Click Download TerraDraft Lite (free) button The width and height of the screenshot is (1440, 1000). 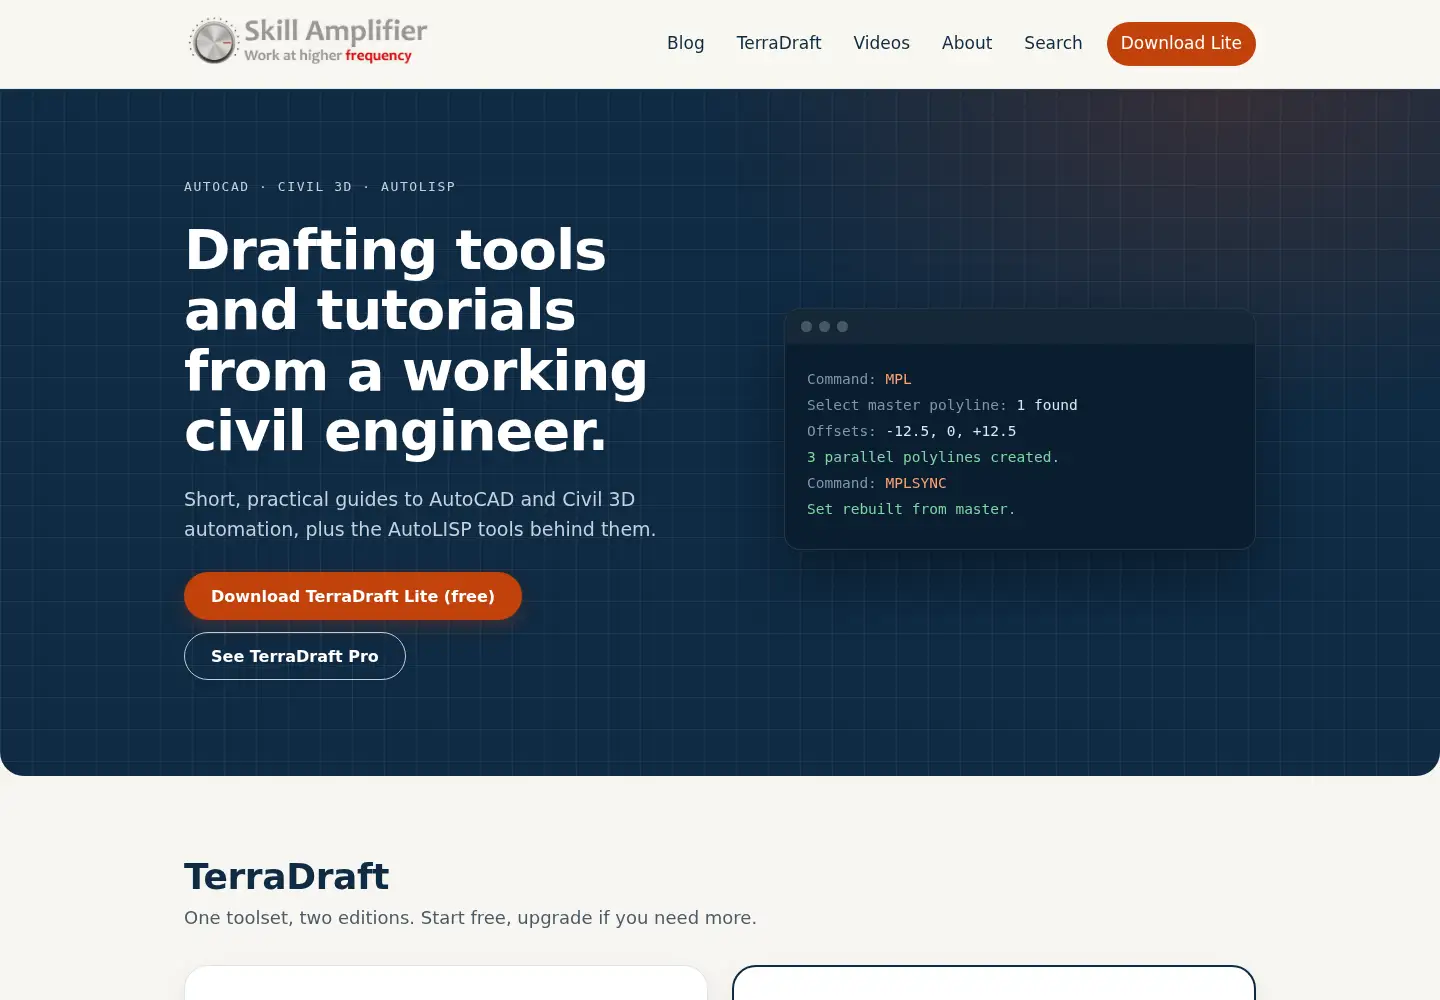[353, 596]
